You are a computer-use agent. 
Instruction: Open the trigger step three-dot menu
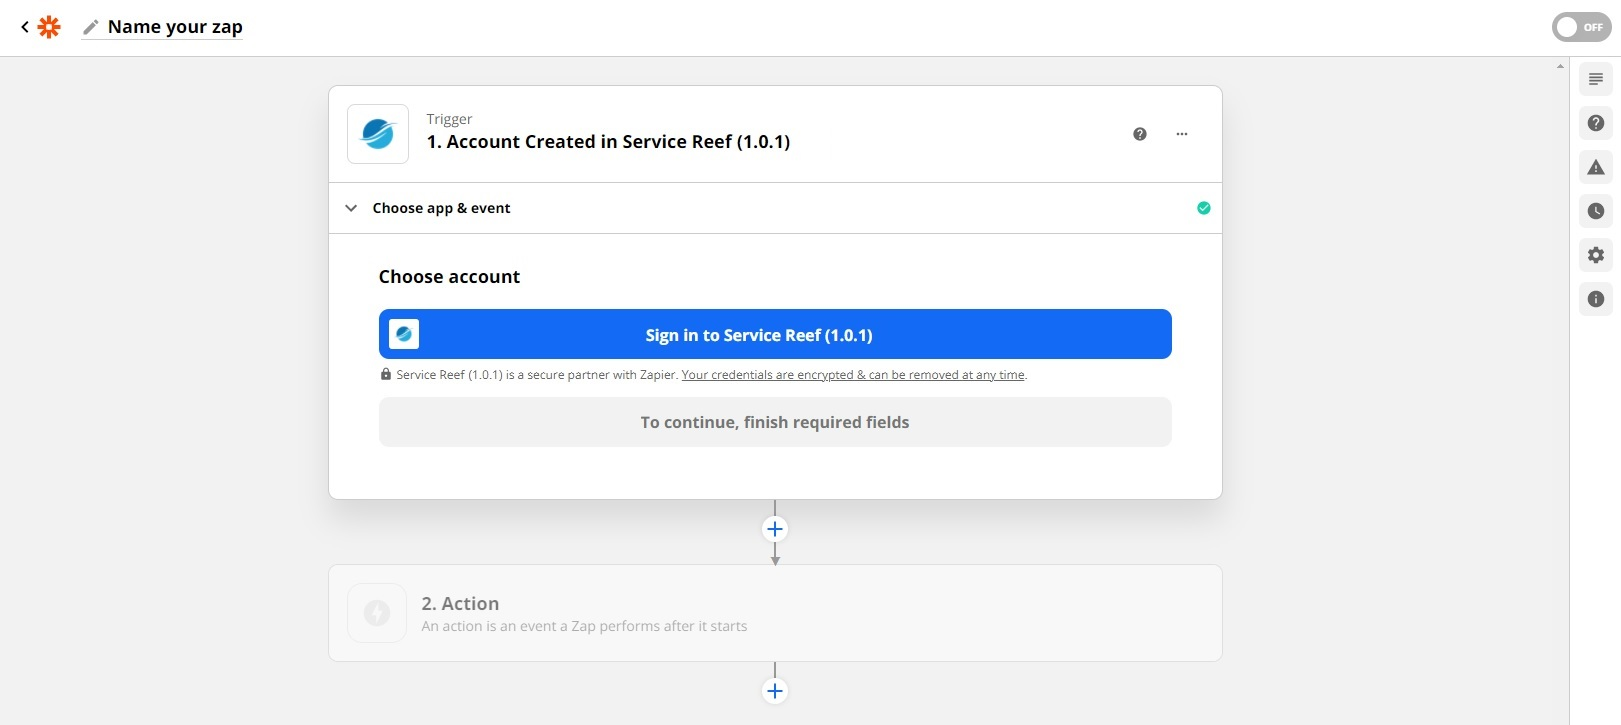(x=1182, y=134)
